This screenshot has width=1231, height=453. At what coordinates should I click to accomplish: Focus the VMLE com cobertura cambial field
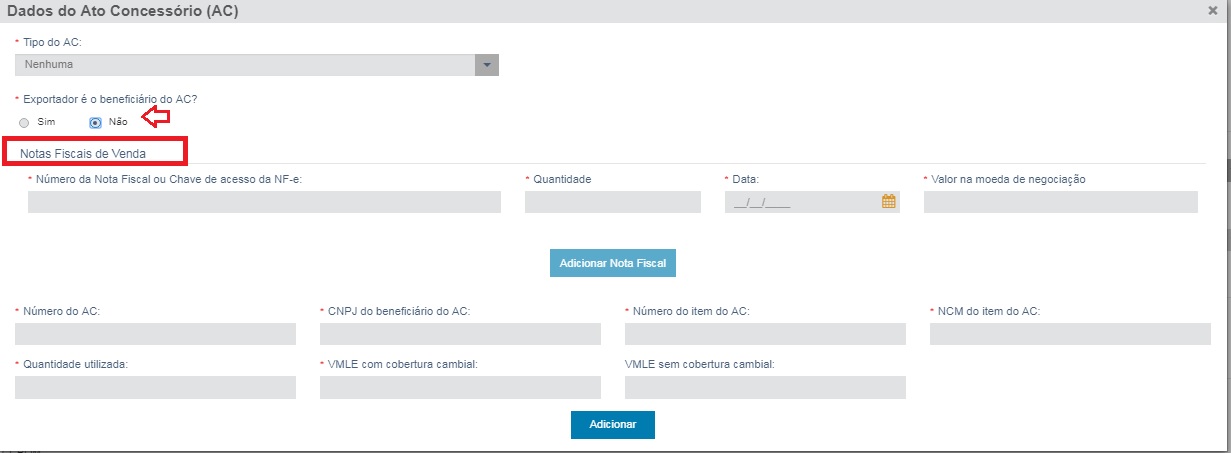click(460, 387)
